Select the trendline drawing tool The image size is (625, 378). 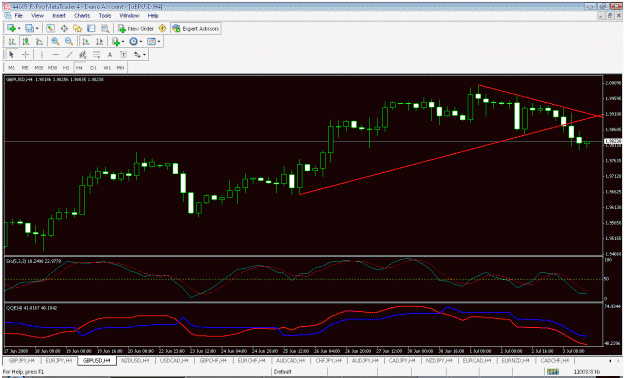click(x=69, y=55)
